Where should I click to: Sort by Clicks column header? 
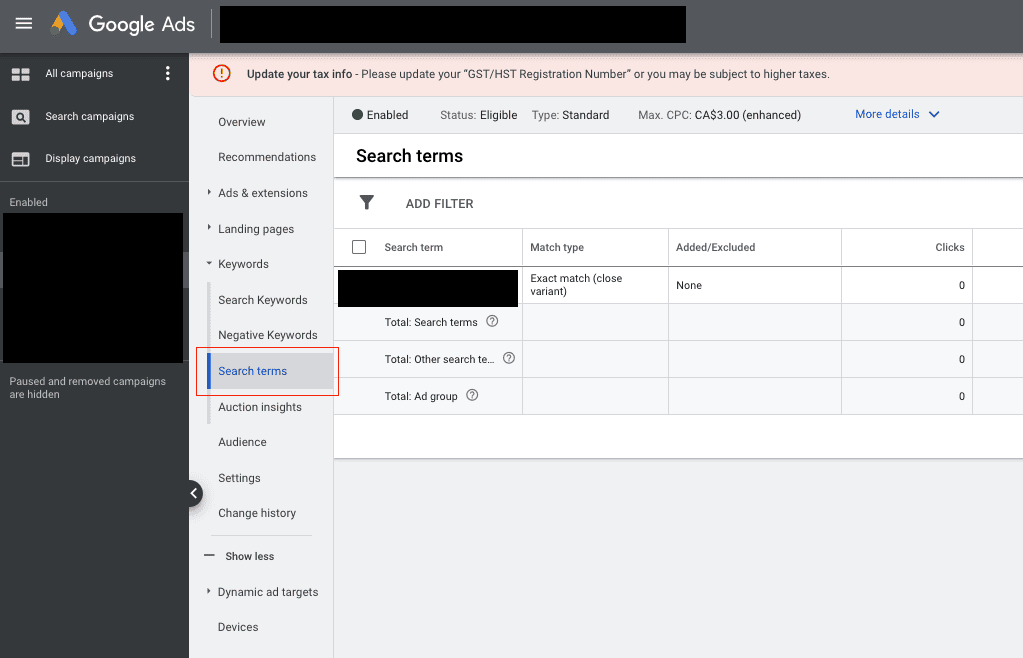click(x=949, y=247)
